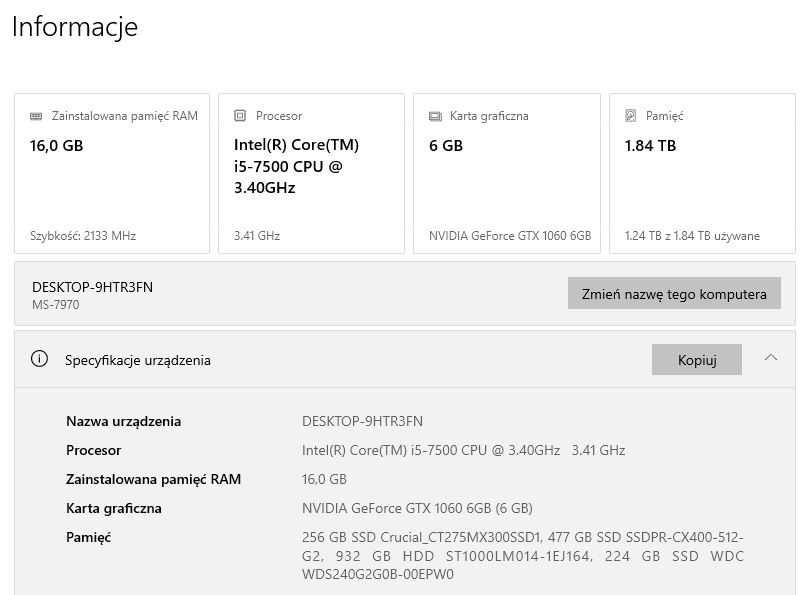Click 16,0 GB value in specifications
The image size is (811, 595).
click(x=324, y=479)
